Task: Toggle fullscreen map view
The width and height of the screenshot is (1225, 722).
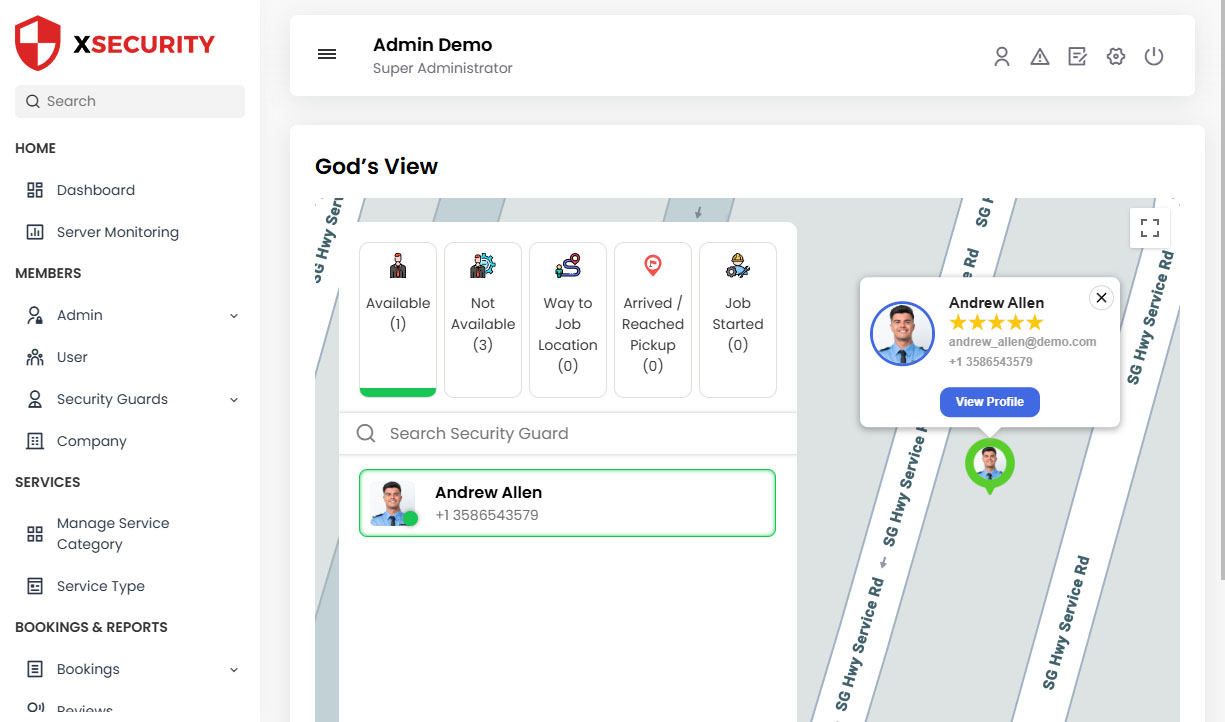Action: (x=1150, y=228)
